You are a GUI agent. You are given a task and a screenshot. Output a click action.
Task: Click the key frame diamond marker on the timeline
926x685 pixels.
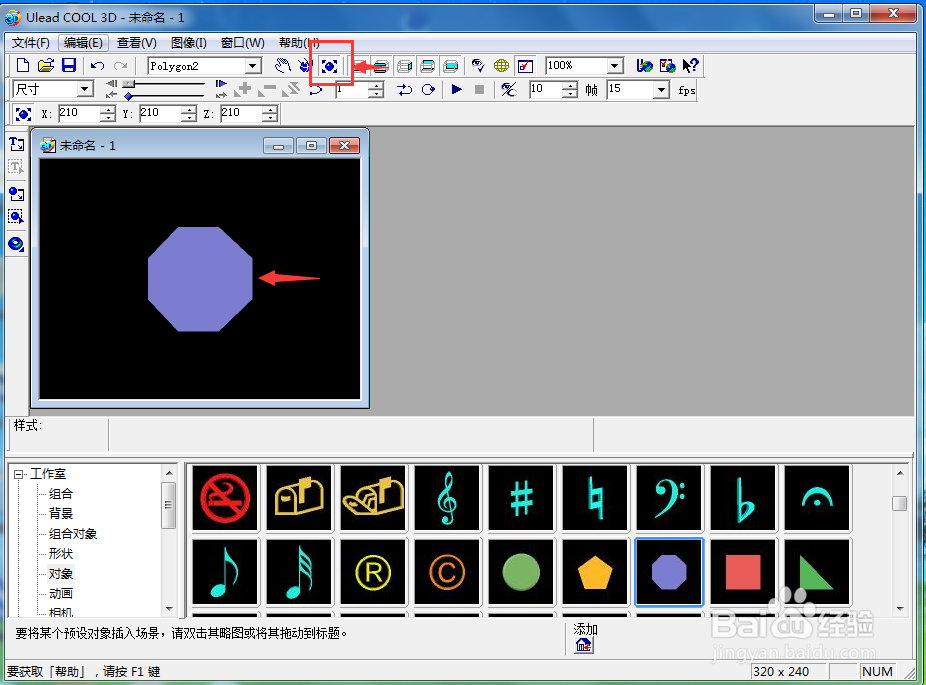(x=128, y=96)
